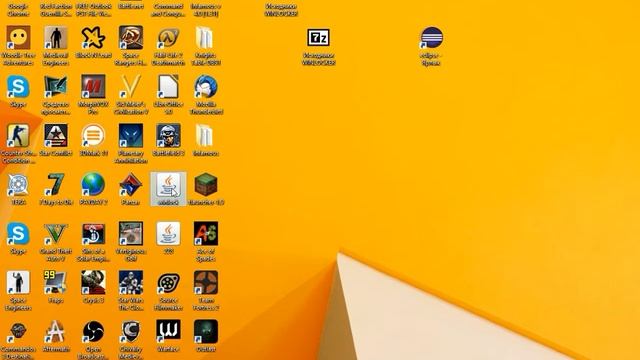
Task: Open Sins of a Solar Empire shortcut
Action: tap(93, 233)
